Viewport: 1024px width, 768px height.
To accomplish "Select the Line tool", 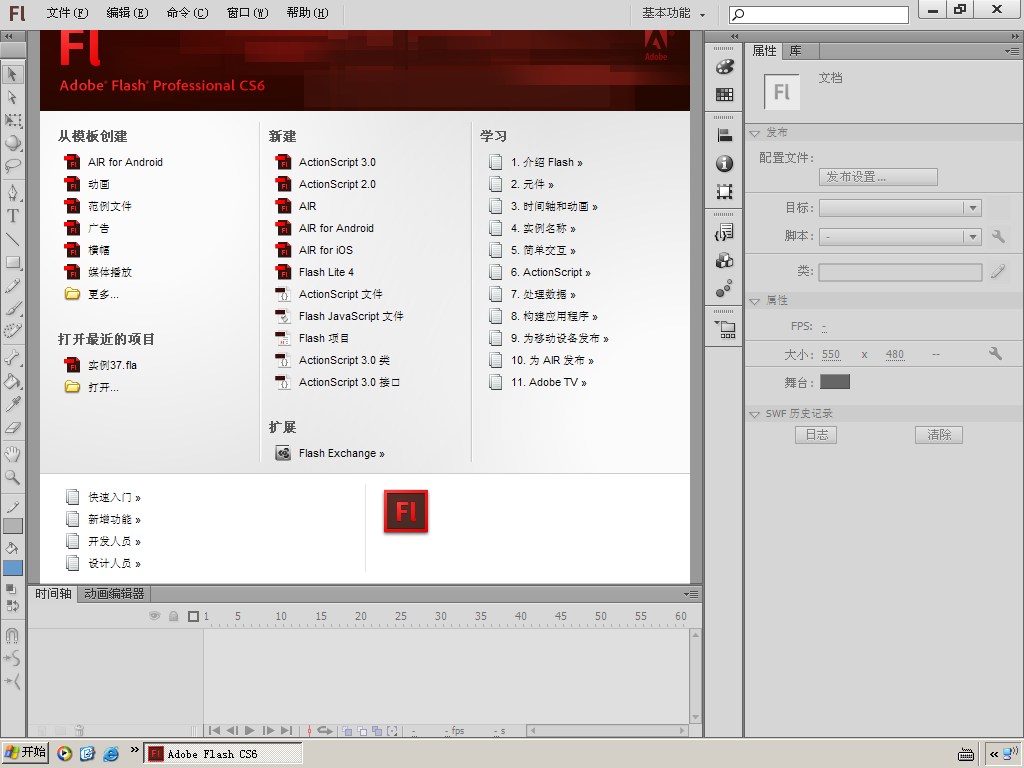I will pos(12,239).
